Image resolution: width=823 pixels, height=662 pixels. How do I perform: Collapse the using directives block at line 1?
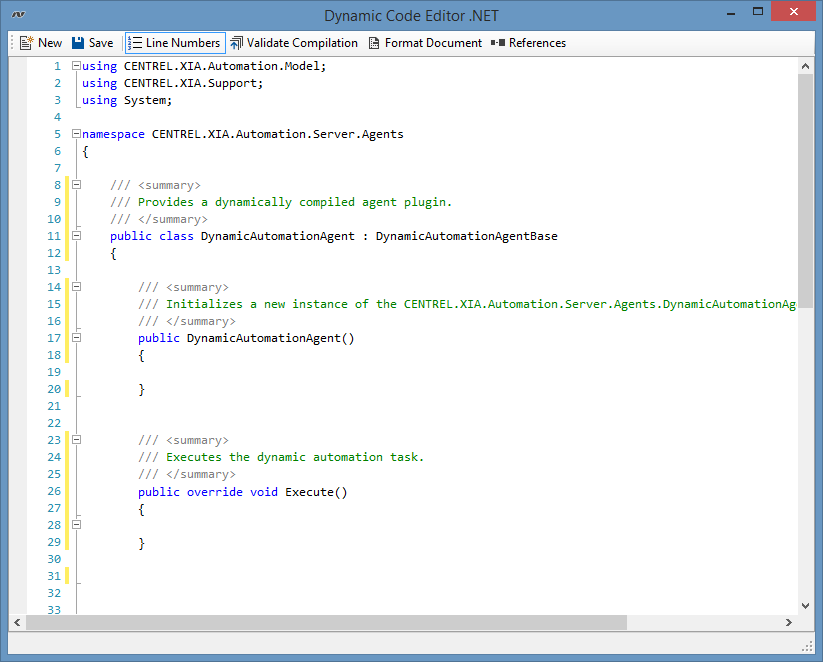[76, 66]
